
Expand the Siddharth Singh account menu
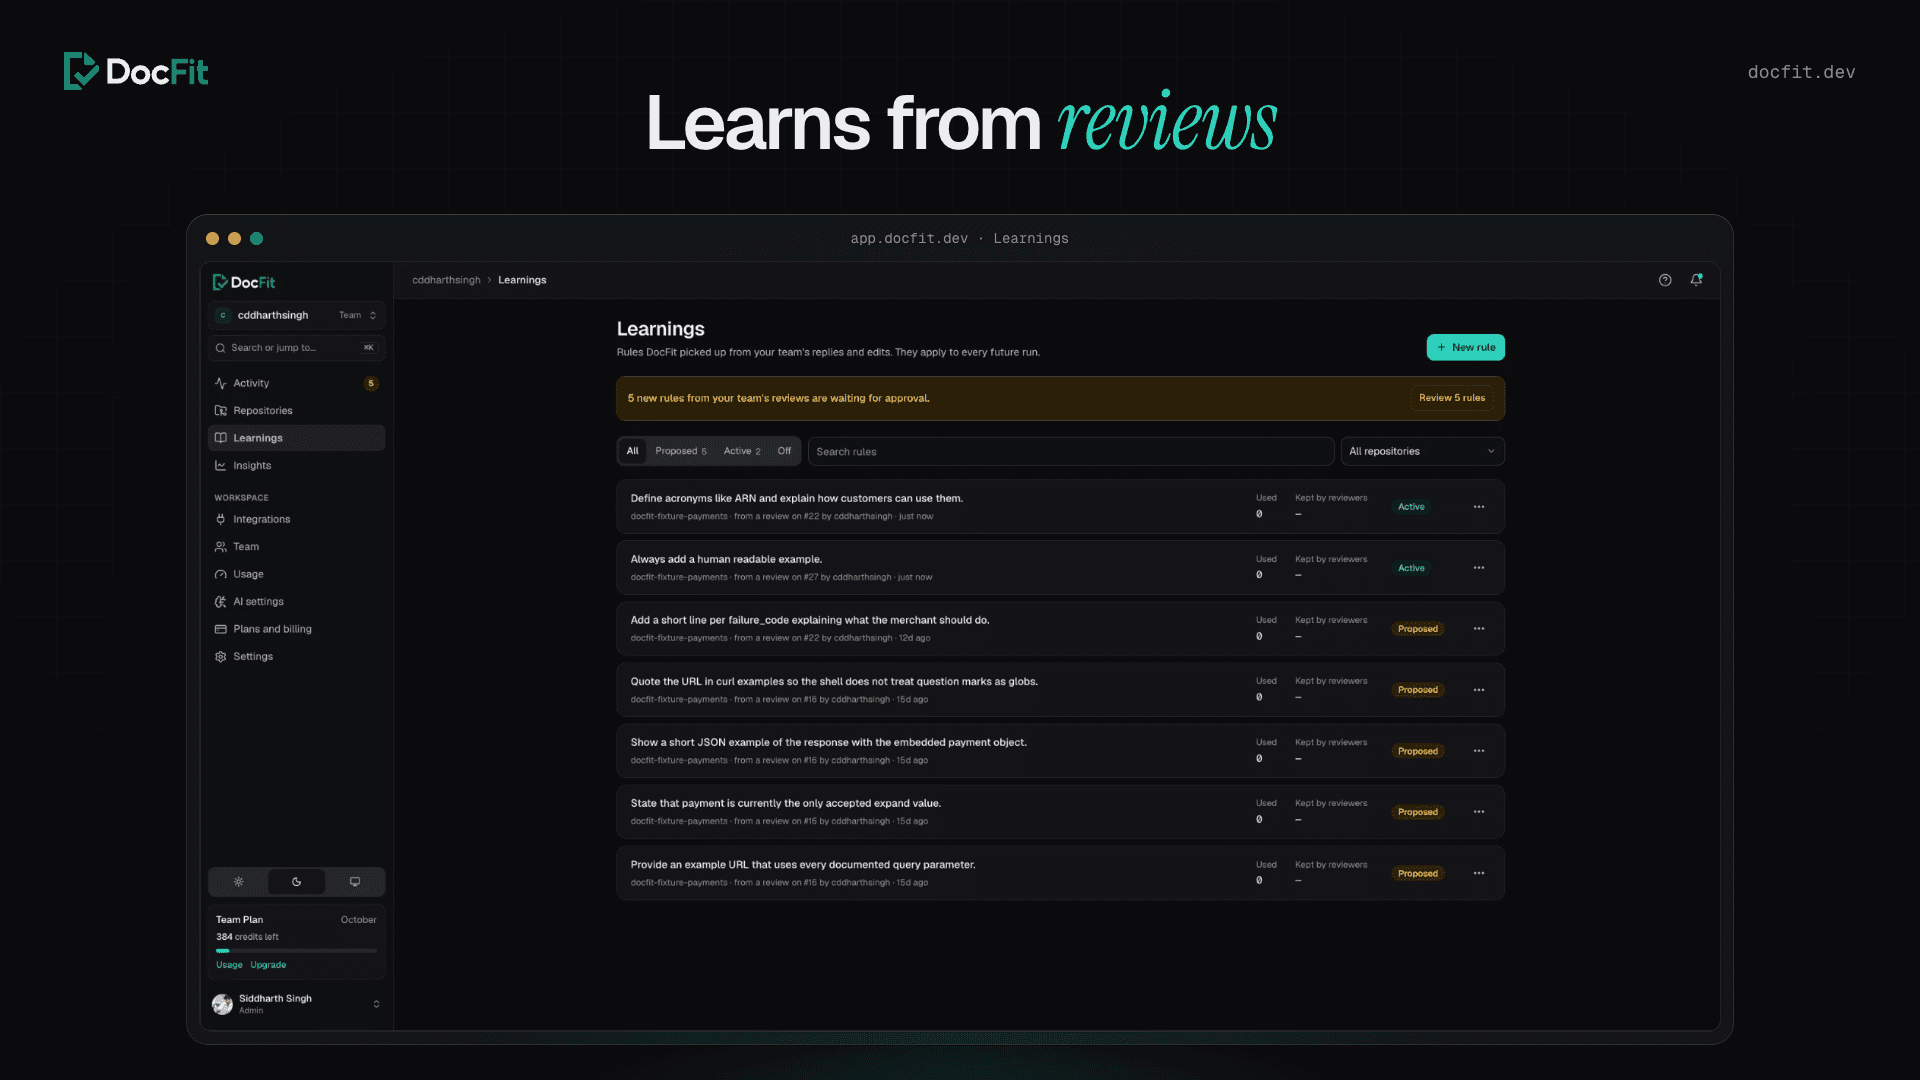(297, 1004)
